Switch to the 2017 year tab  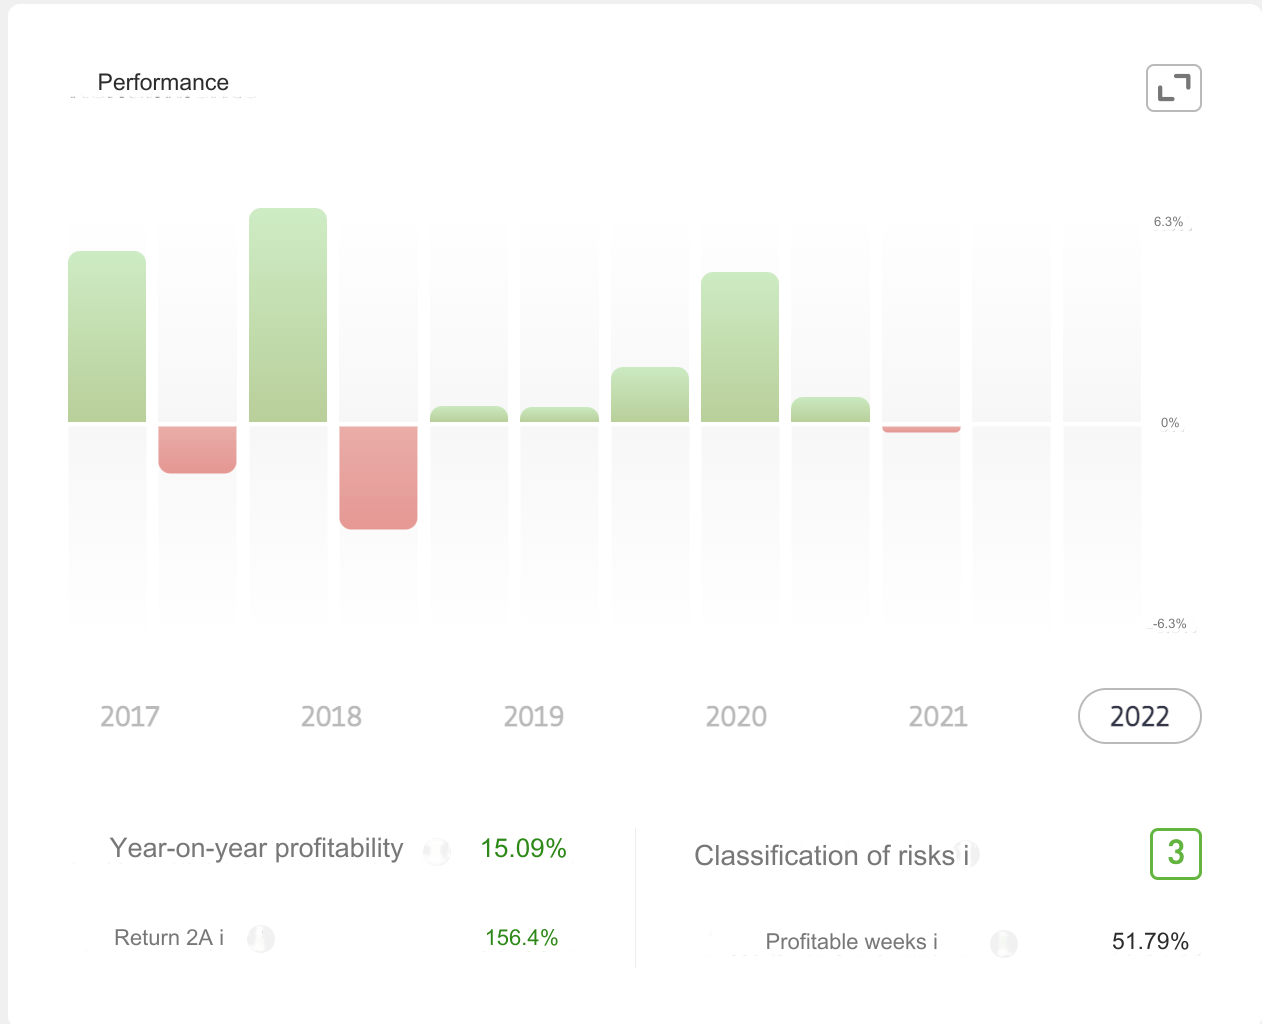point(130,716)
